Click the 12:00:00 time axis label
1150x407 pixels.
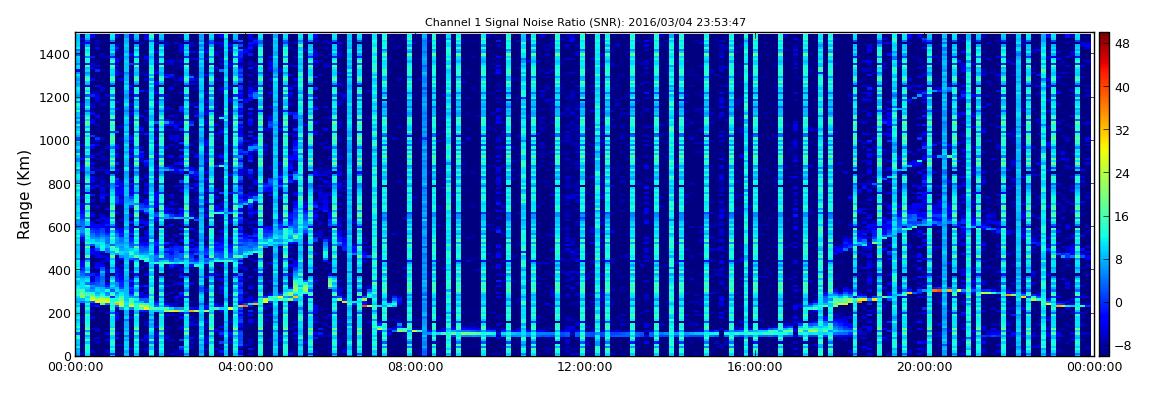coord(583,368)
